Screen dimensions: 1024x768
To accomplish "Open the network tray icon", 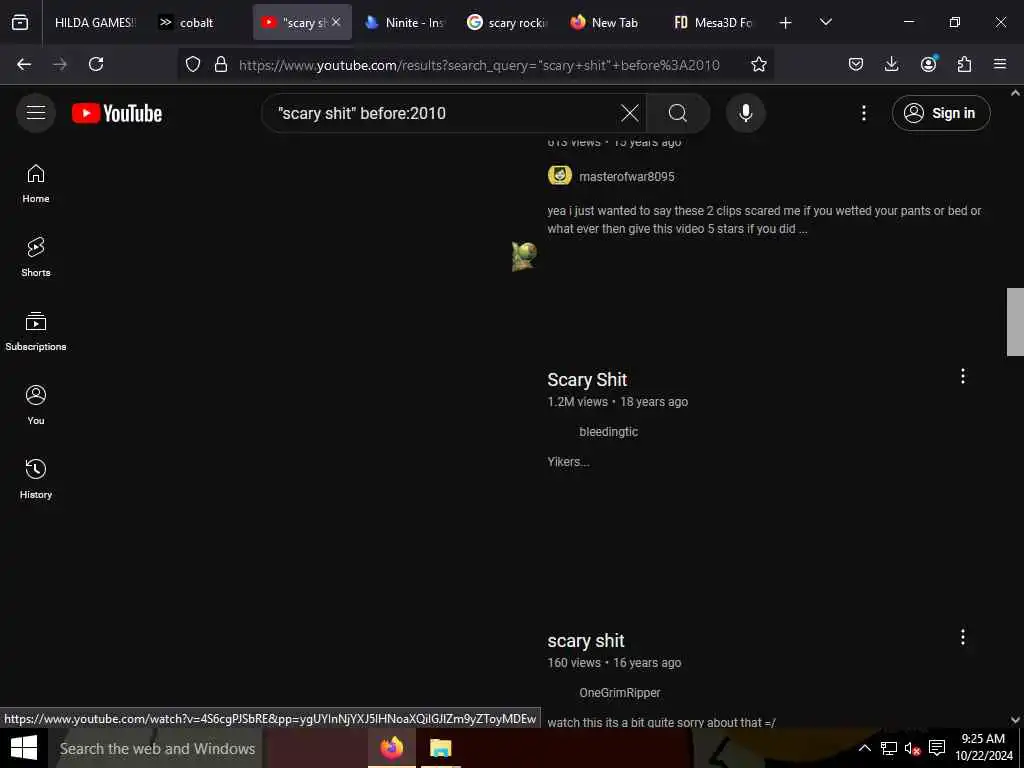I will pyautogui.click(x=888, y=748).
